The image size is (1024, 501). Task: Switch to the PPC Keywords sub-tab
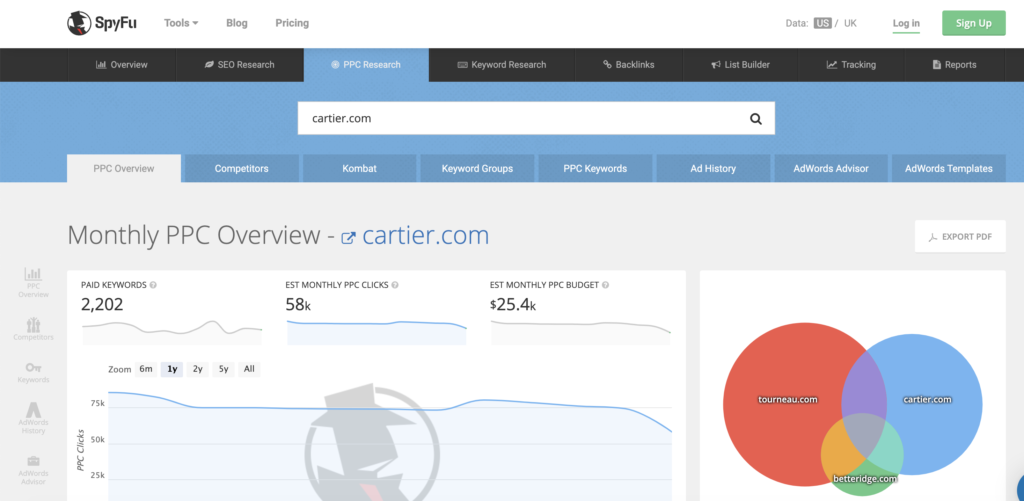595,169
